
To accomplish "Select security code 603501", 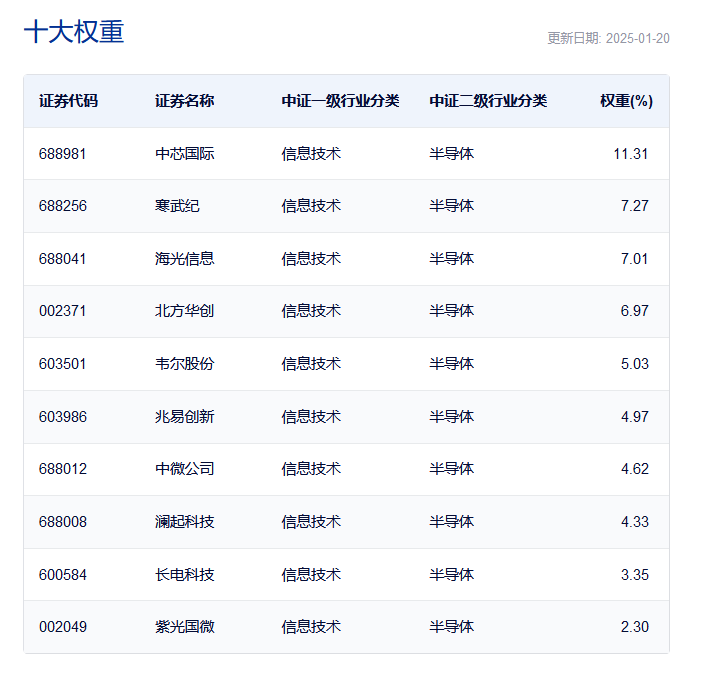I will pyautogui.click(x=62, y=364).
